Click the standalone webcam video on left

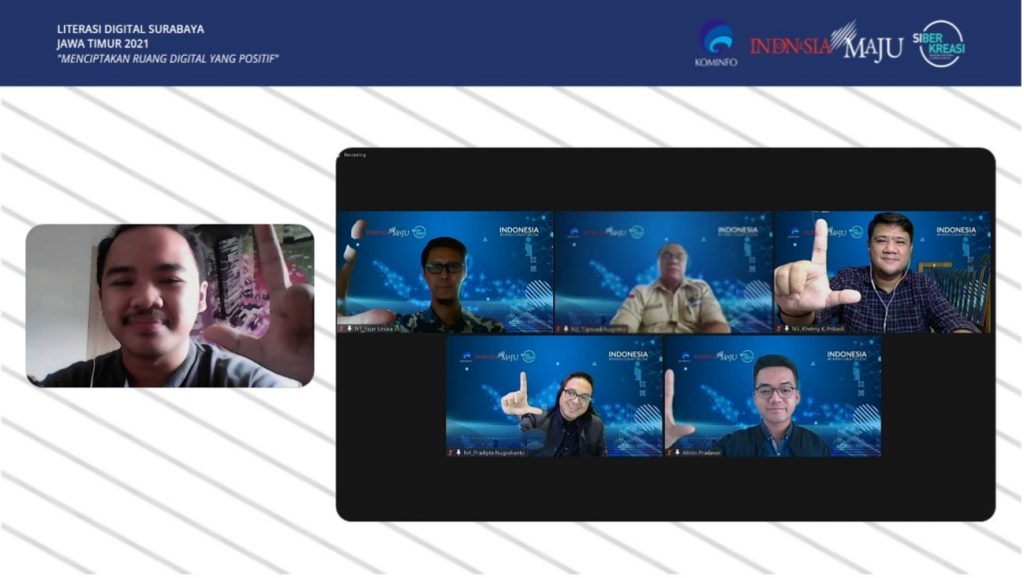170,305
